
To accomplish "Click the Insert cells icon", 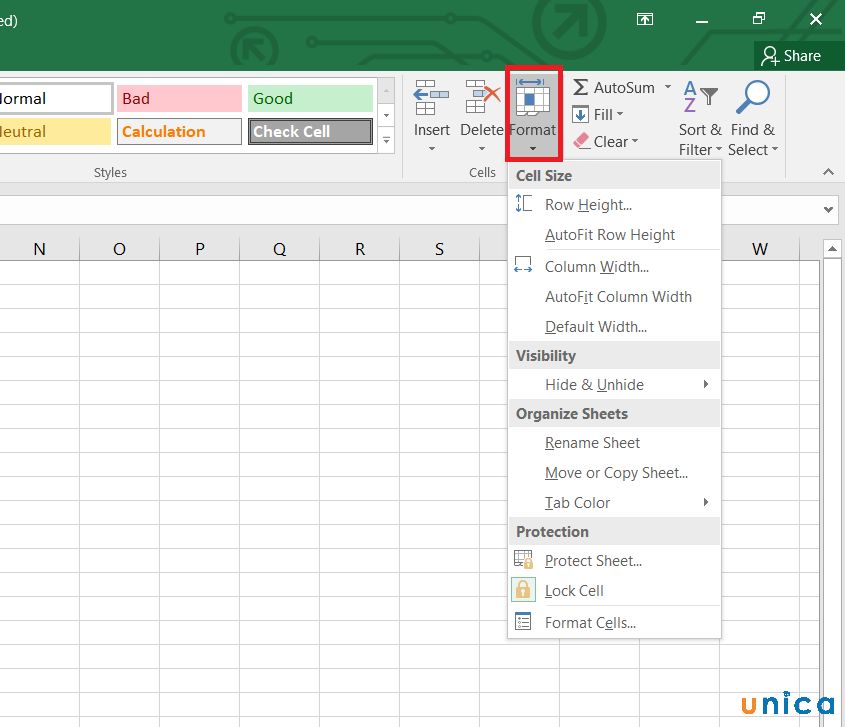I will (x=431, y=97).
